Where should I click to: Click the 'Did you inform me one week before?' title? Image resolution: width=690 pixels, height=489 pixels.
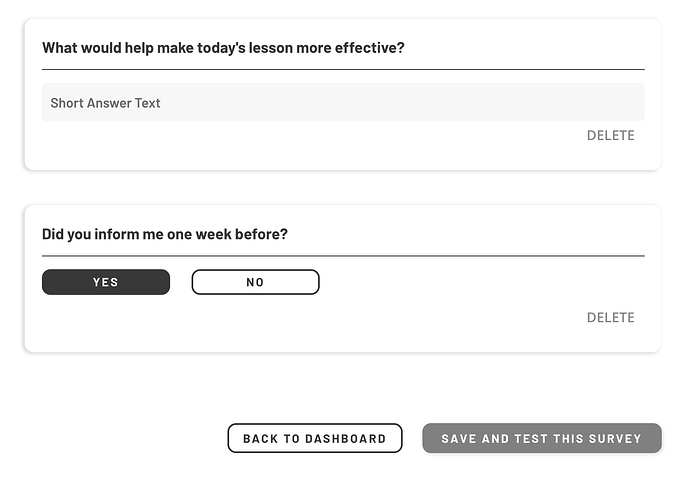pos(165,234)
